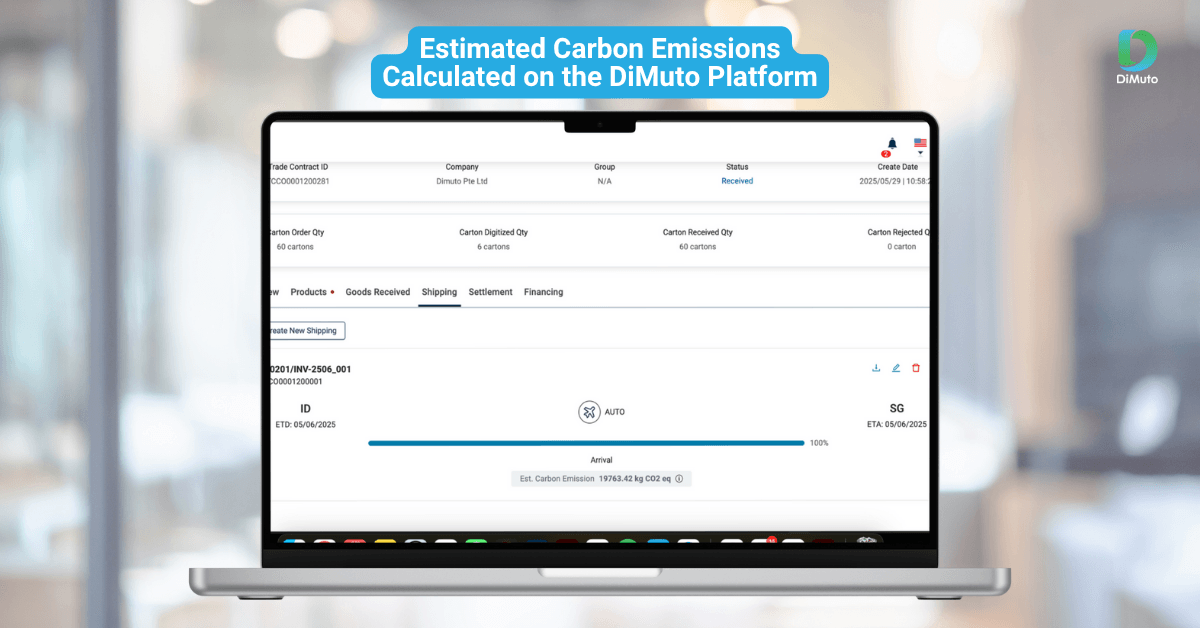Click the airplane transport mode icon
This screenshot has height=628, width=1200.
pos(589,412)
